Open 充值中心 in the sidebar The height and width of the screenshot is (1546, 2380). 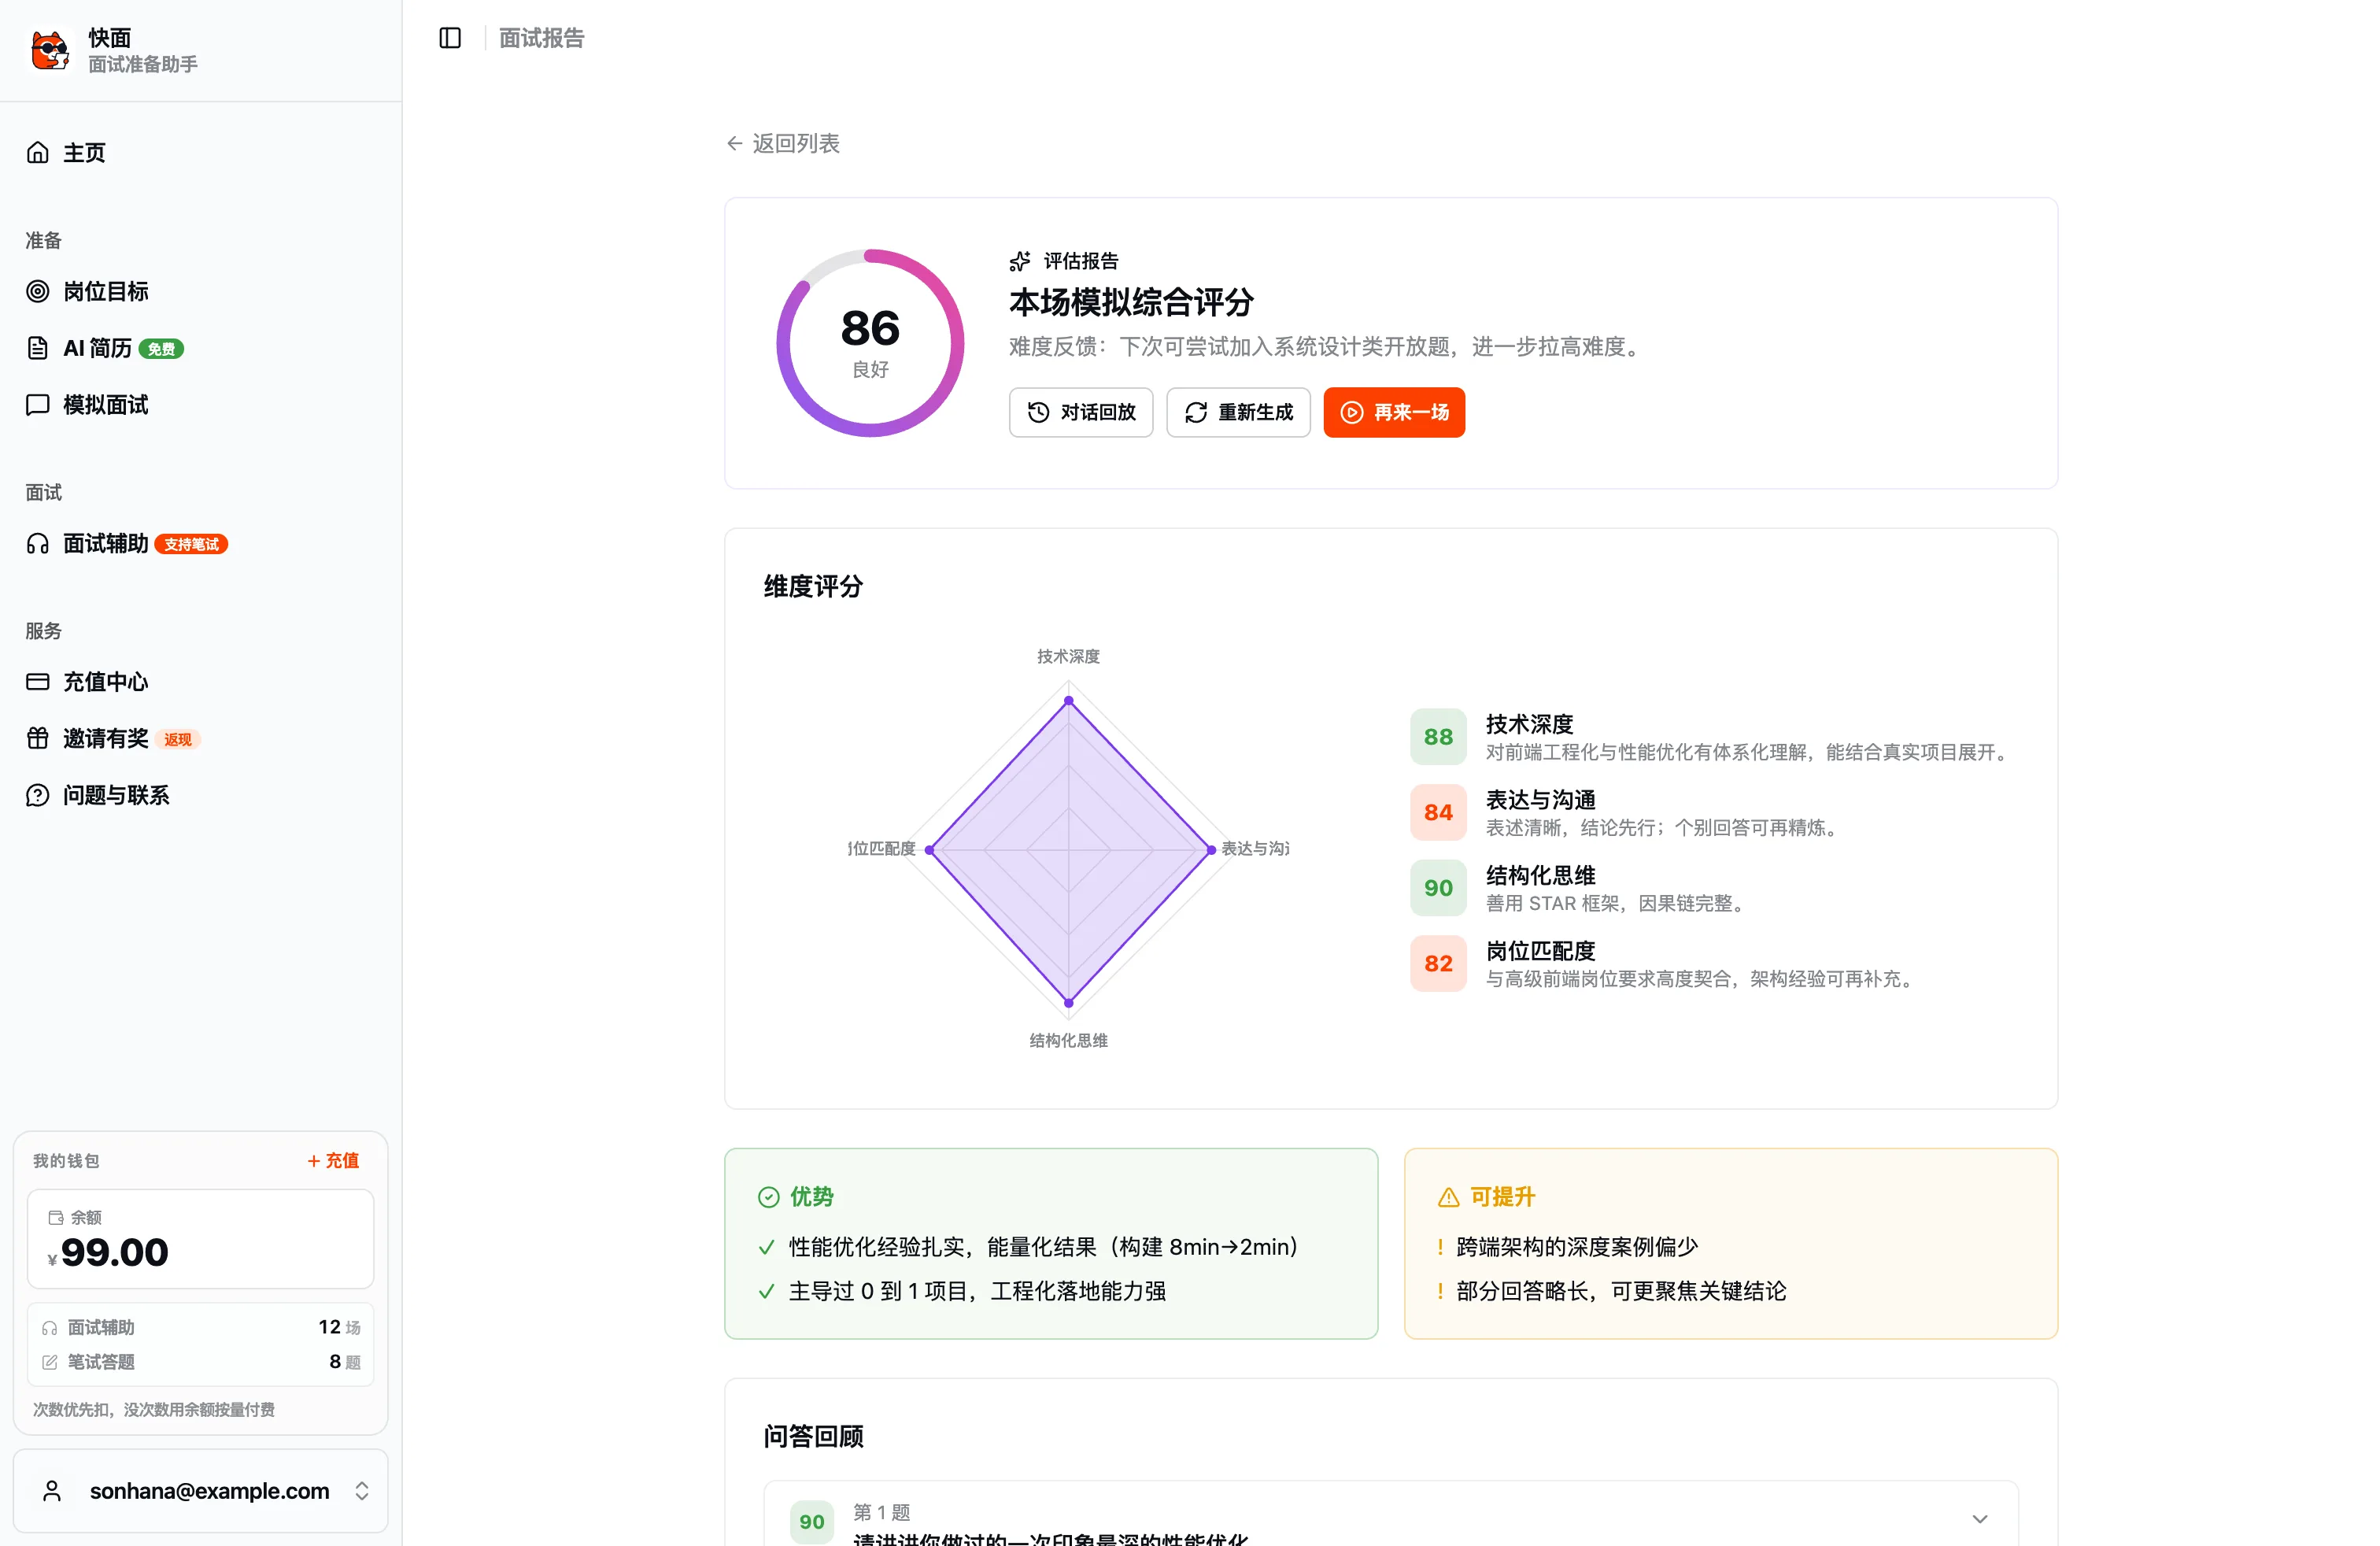click(x=200, y=682)
